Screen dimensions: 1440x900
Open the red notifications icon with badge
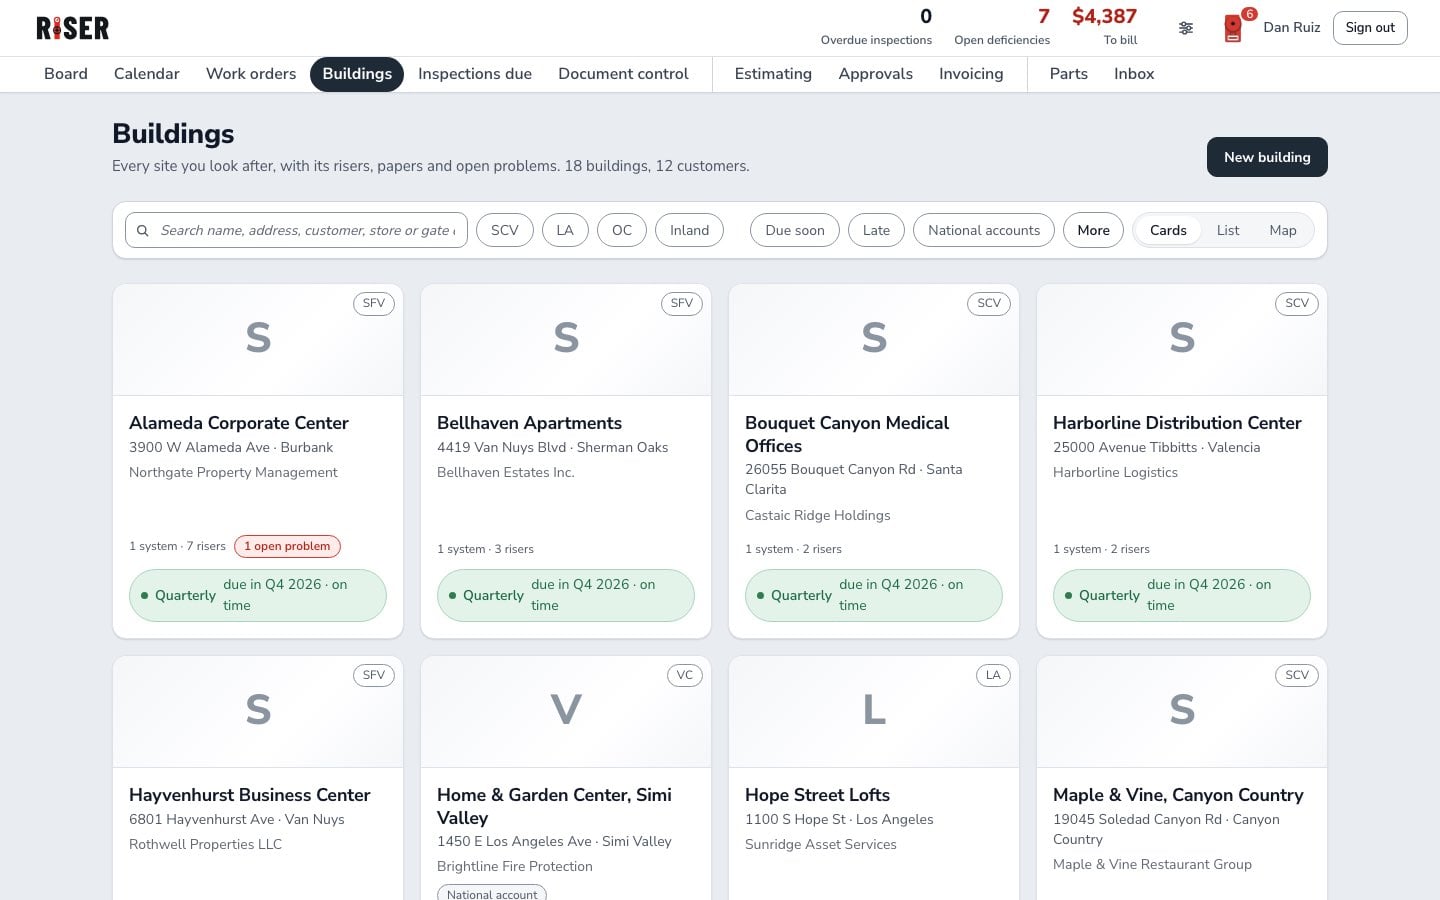point(1234,28)
